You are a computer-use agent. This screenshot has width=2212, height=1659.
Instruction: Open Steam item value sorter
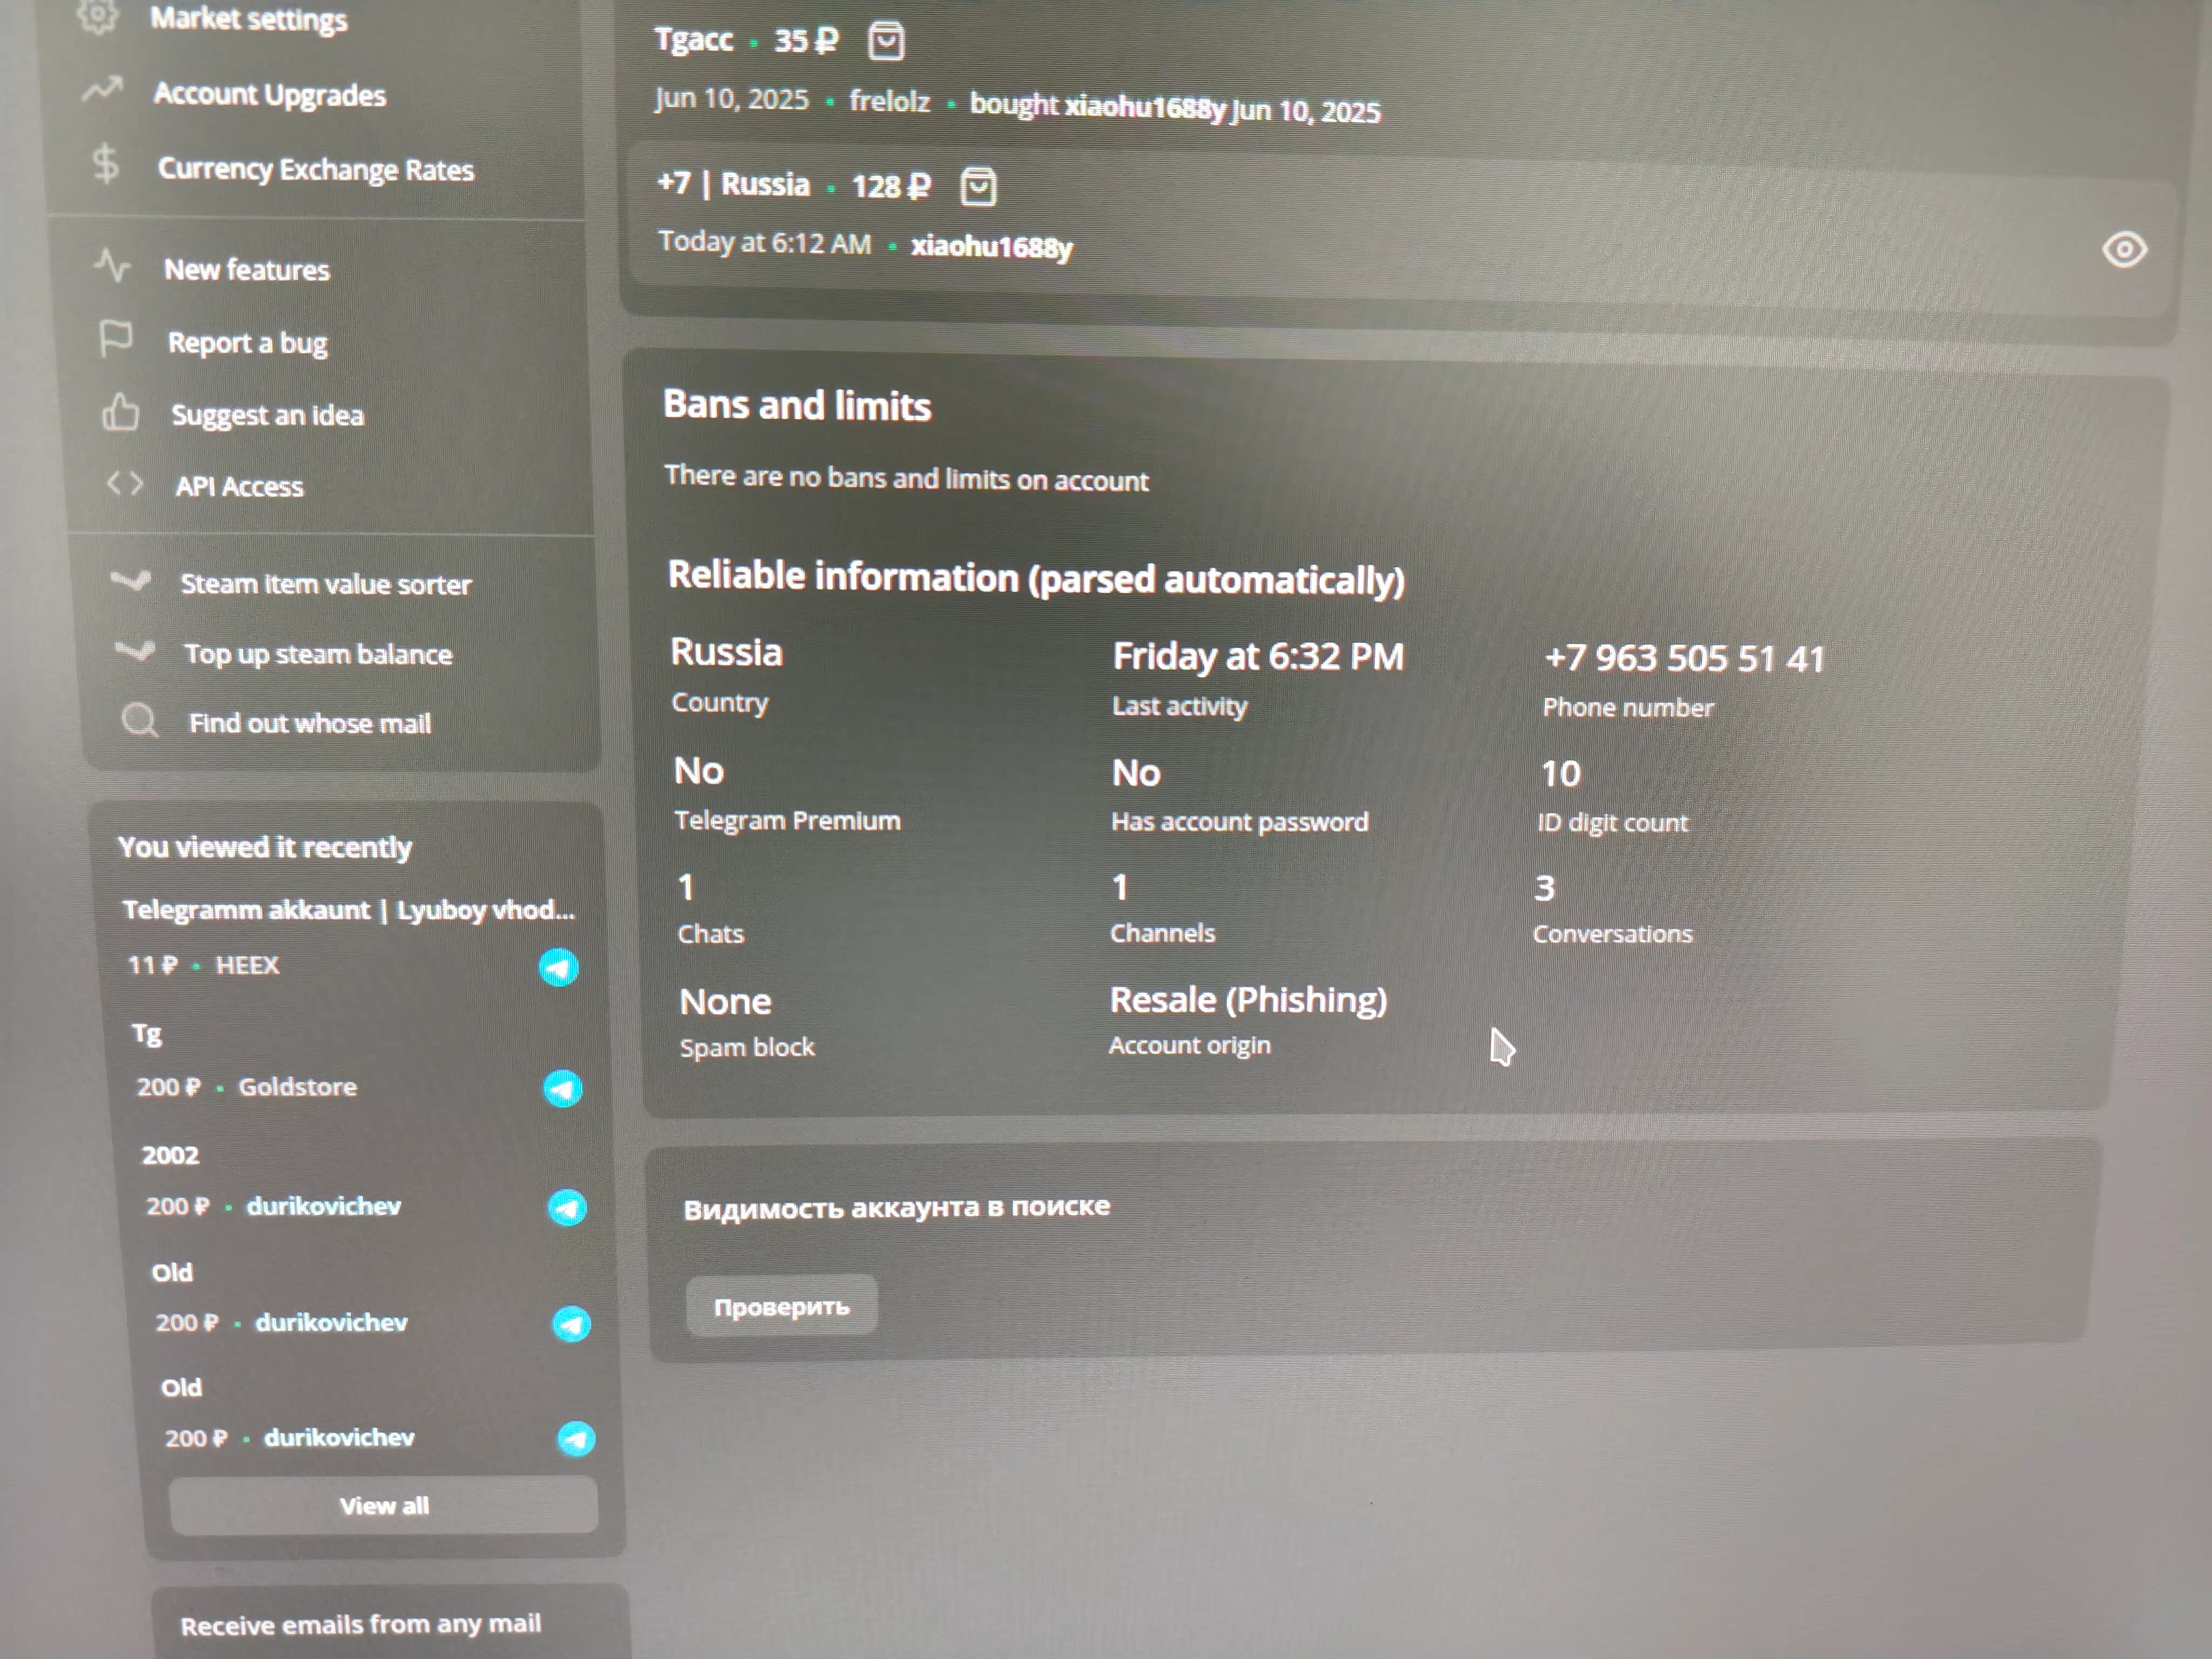coord(326,584)
